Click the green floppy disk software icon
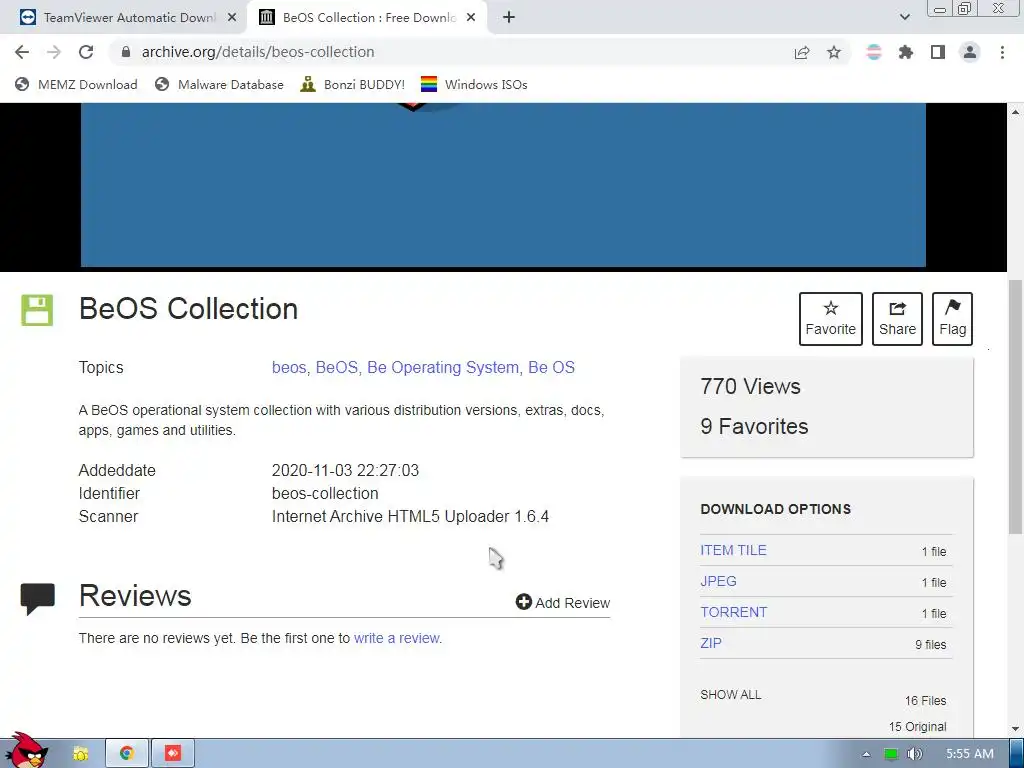Image resolution: width=1024 pixels, height=768 pixels. click(37, 310)
